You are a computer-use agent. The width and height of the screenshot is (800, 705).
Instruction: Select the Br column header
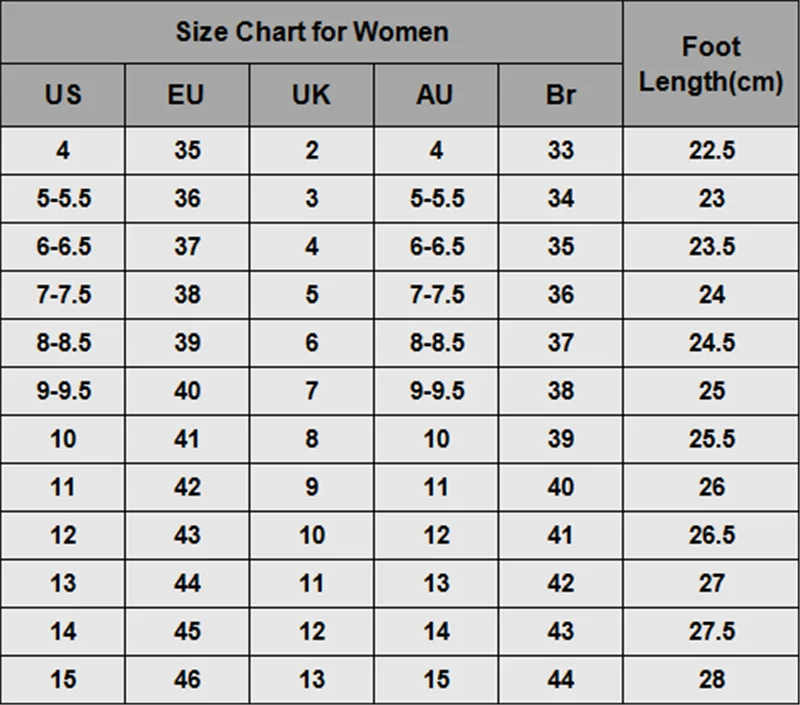[x=560, y=94]
